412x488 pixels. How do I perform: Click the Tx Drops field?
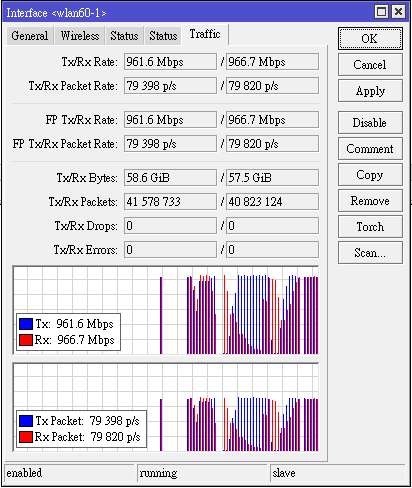tap(170, 226)
